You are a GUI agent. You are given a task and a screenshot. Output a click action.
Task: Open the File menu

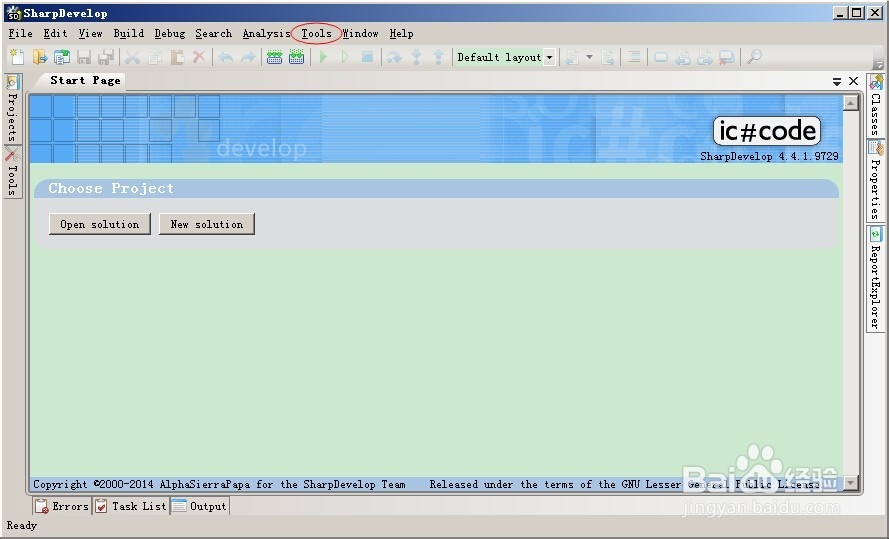point(20,33)
